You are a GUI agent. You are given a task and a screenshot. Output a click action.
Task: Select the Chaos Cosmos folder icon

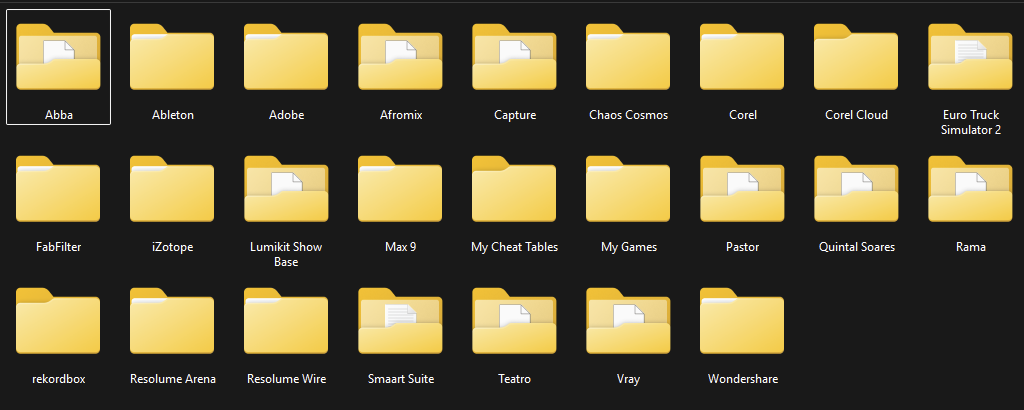(628, 57)
